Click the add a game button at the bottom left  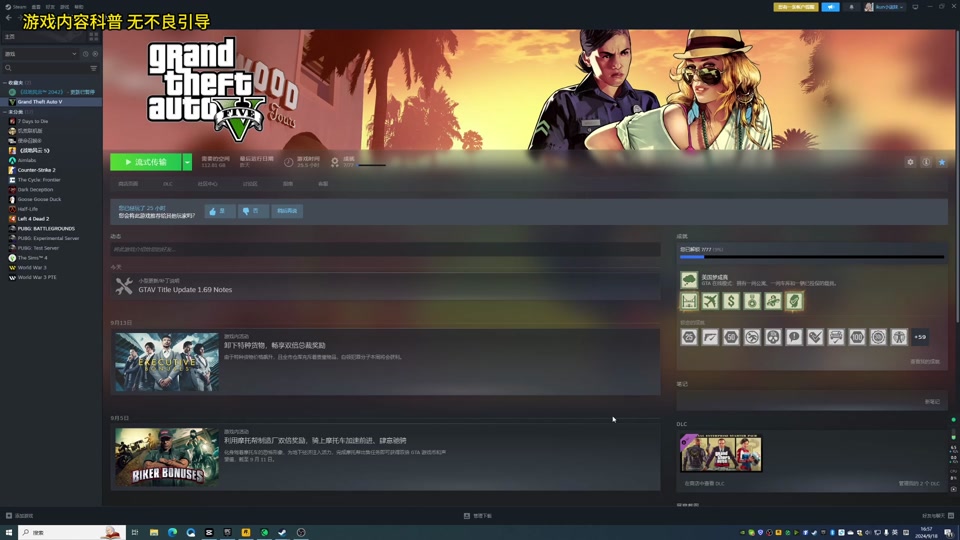[x=20, y=516]
